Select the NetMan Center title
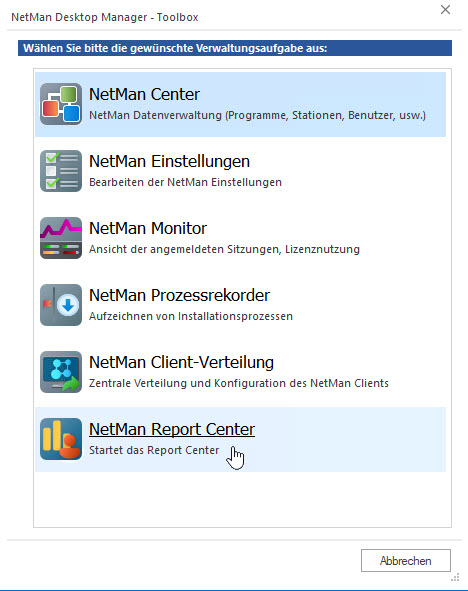 [x=144, y=94]
